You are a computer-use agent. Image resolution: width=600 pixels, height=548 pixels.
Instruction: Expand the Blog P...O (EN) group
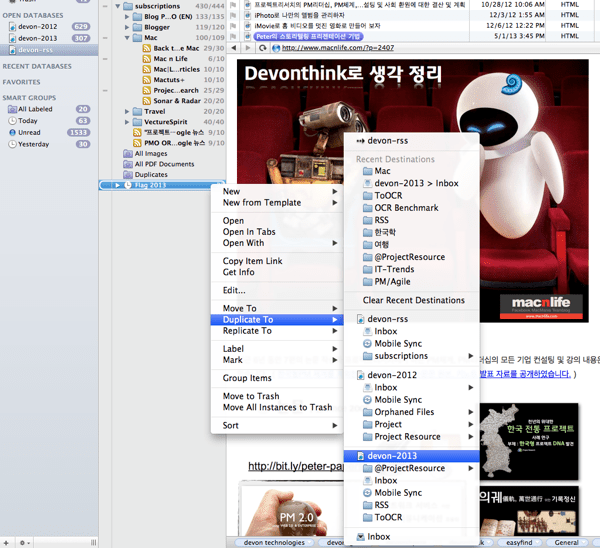click(x=127, y=17)
